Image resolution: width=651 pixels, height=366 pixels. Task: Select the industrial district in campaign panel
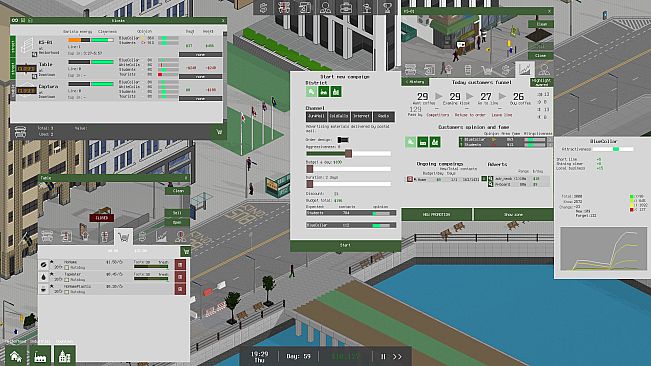323,92
